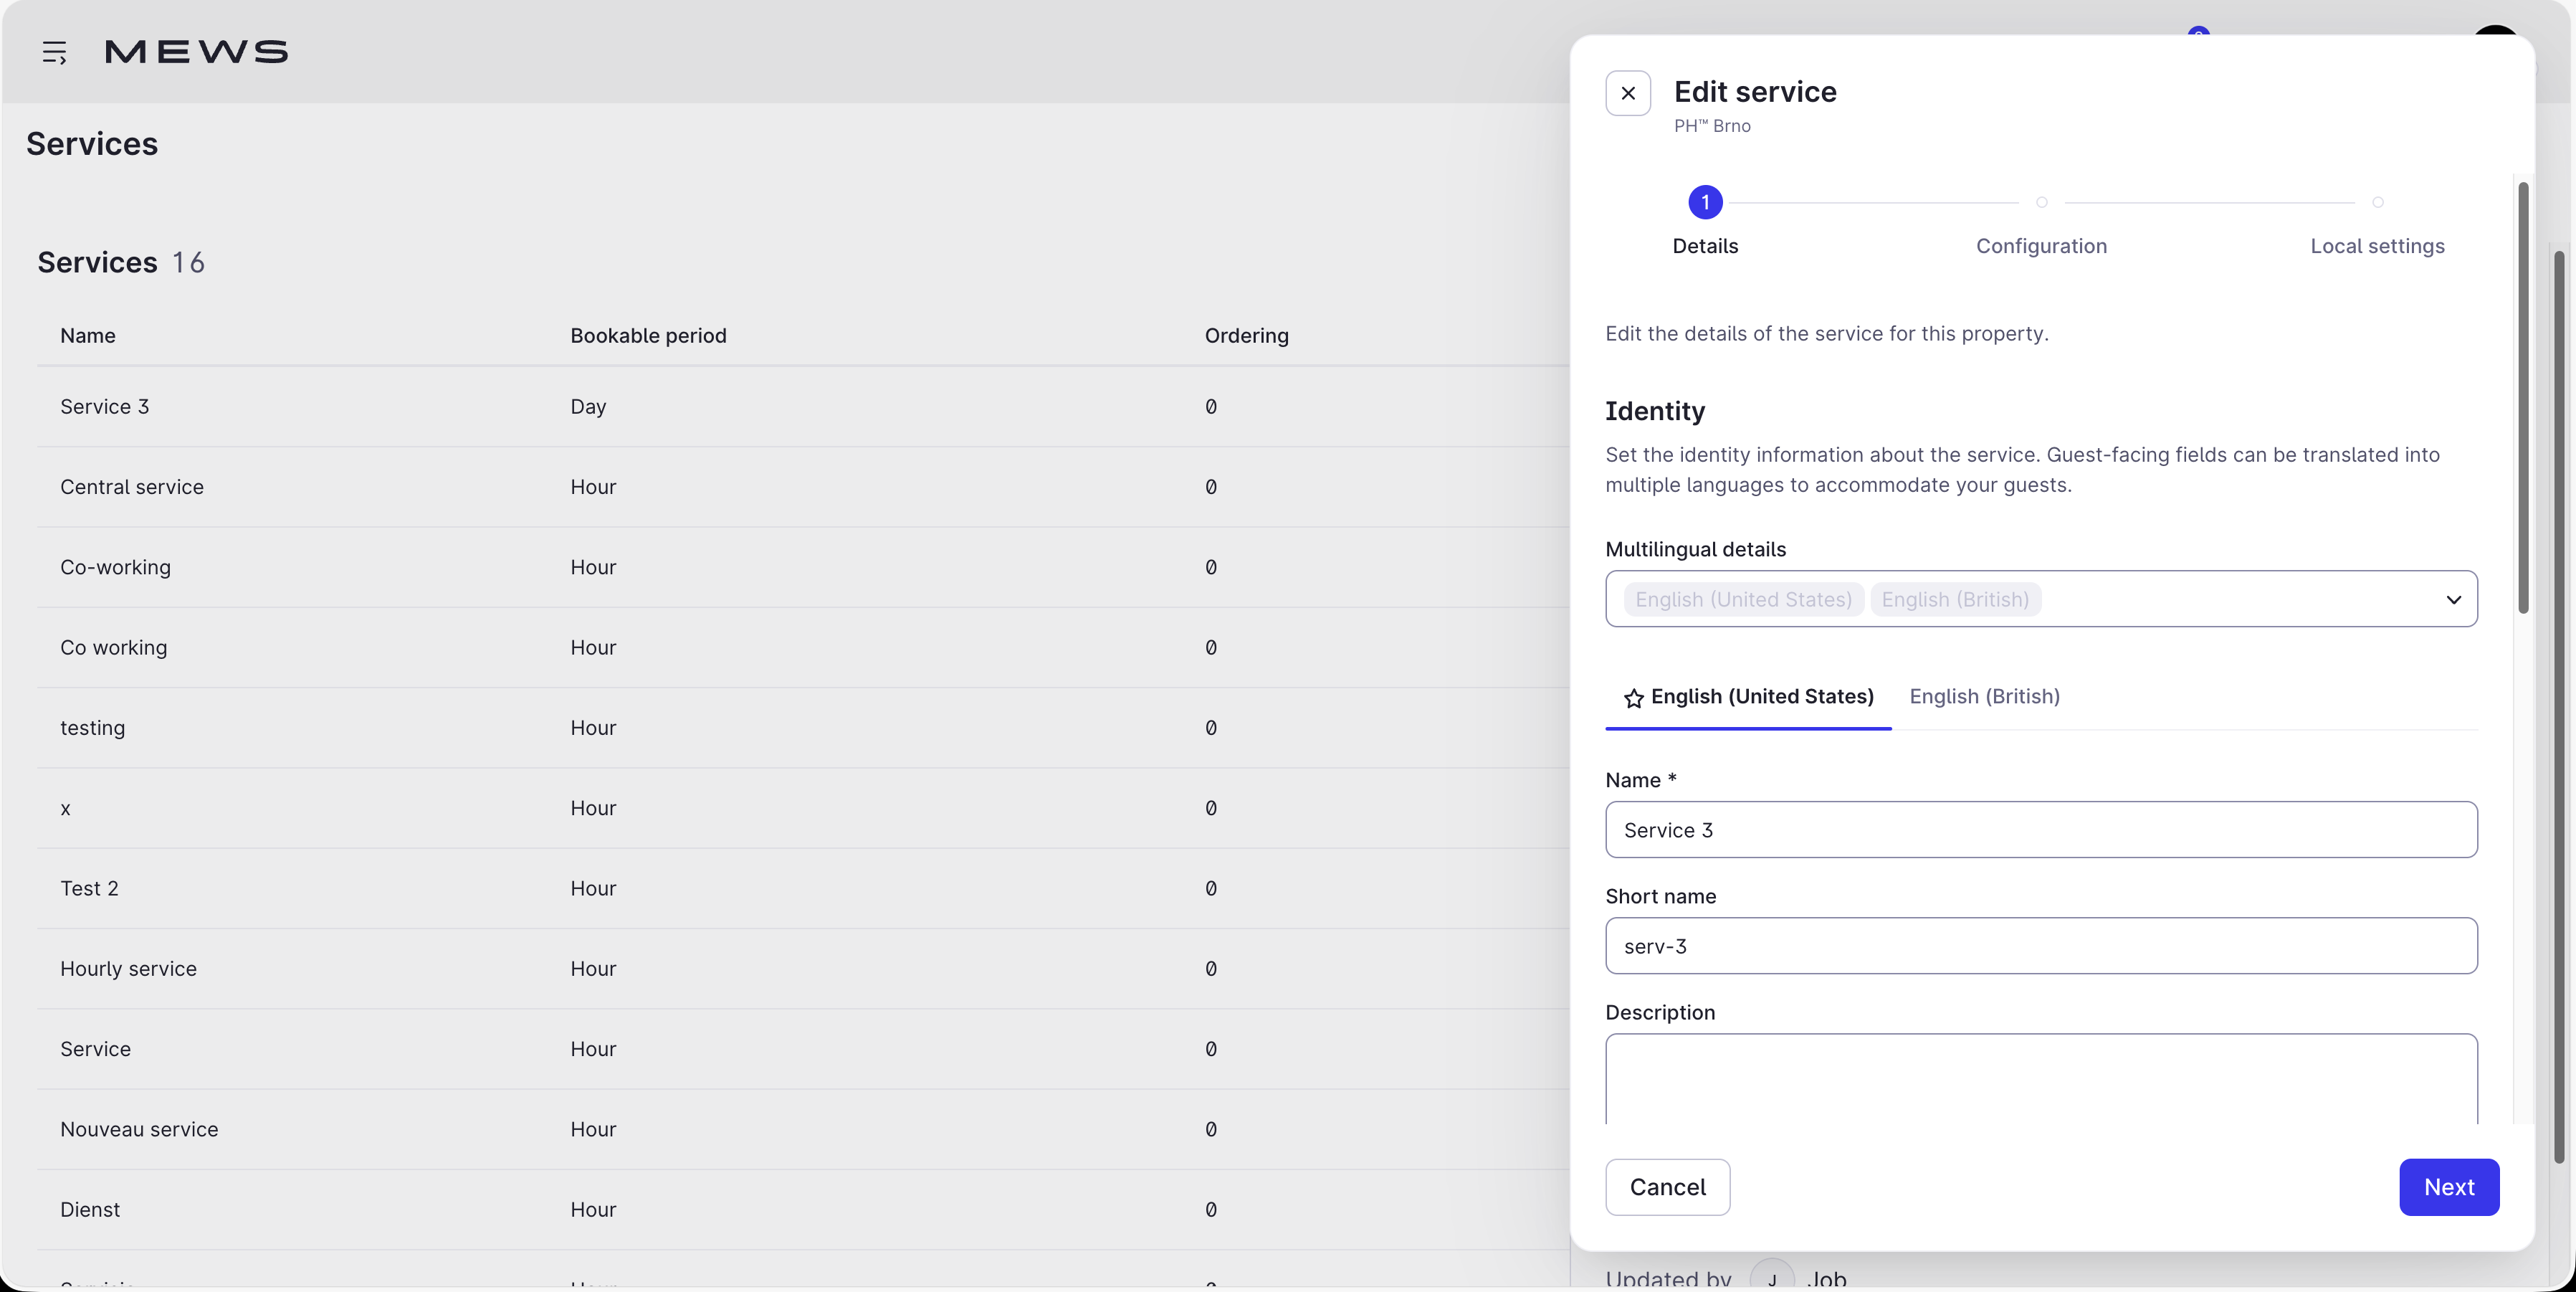Click the Name input field
2576x1292 pixels.
(x=2041, y=829)
